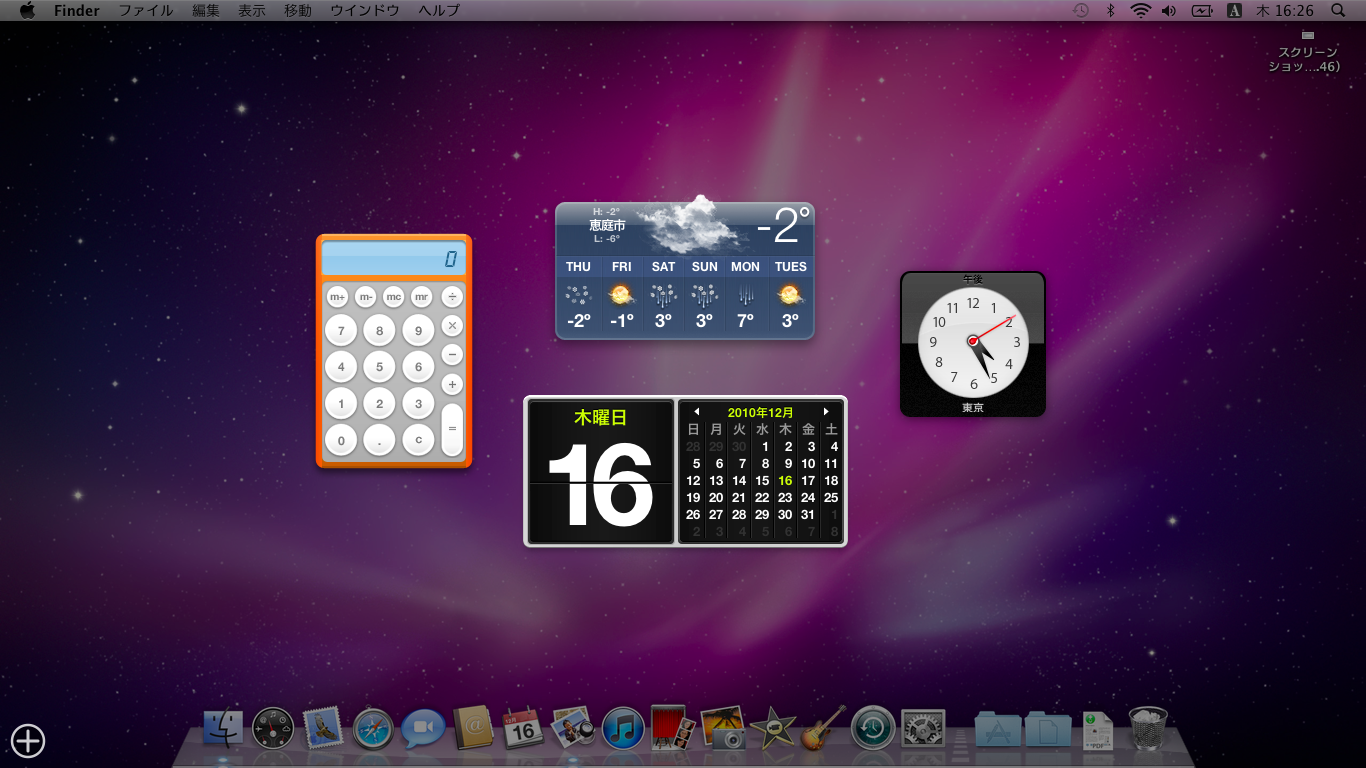Open the Apple menu
Image resolution: width=1366 pixels, height=768 pixels.
(x=27, y=10)
